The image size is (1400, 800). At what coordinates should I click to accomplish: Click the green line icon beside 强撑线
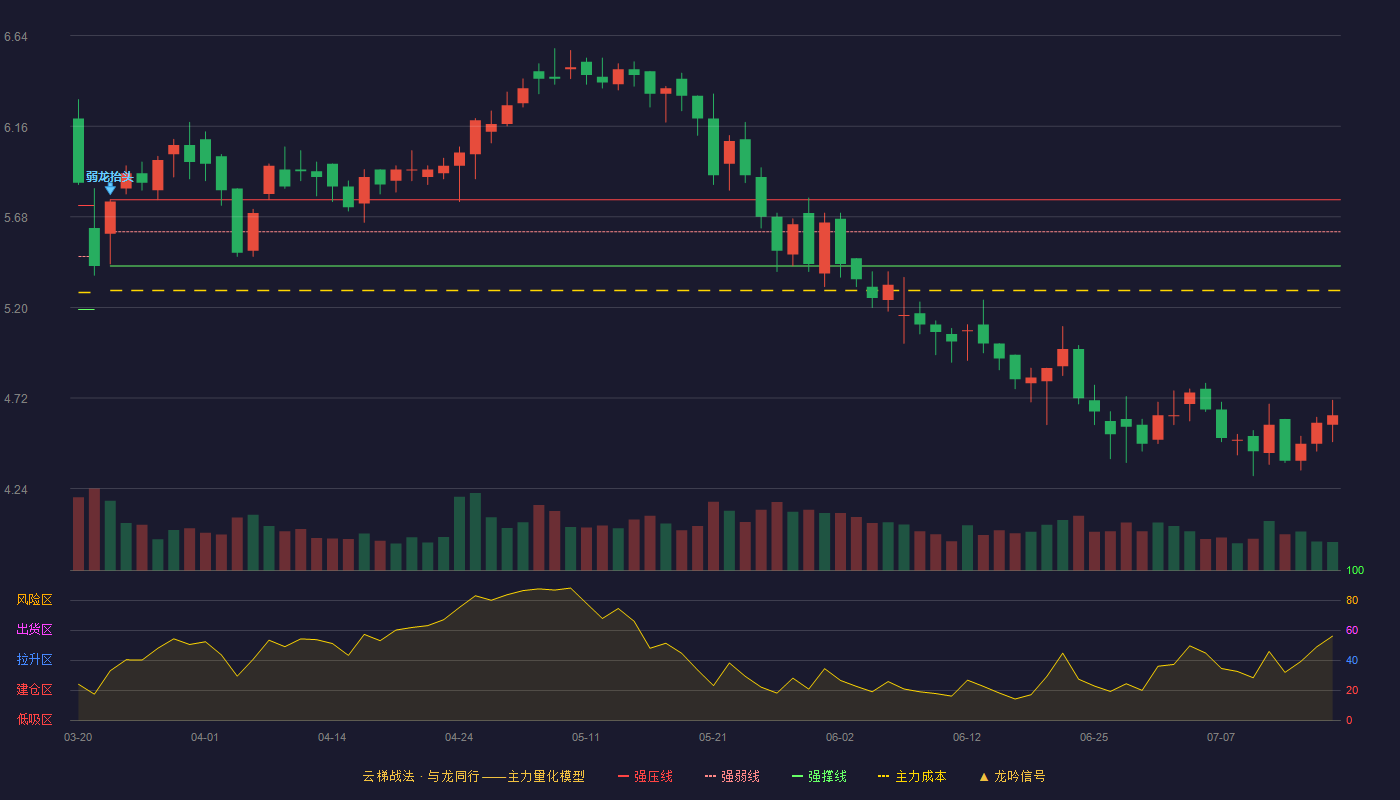coord(797,776)
